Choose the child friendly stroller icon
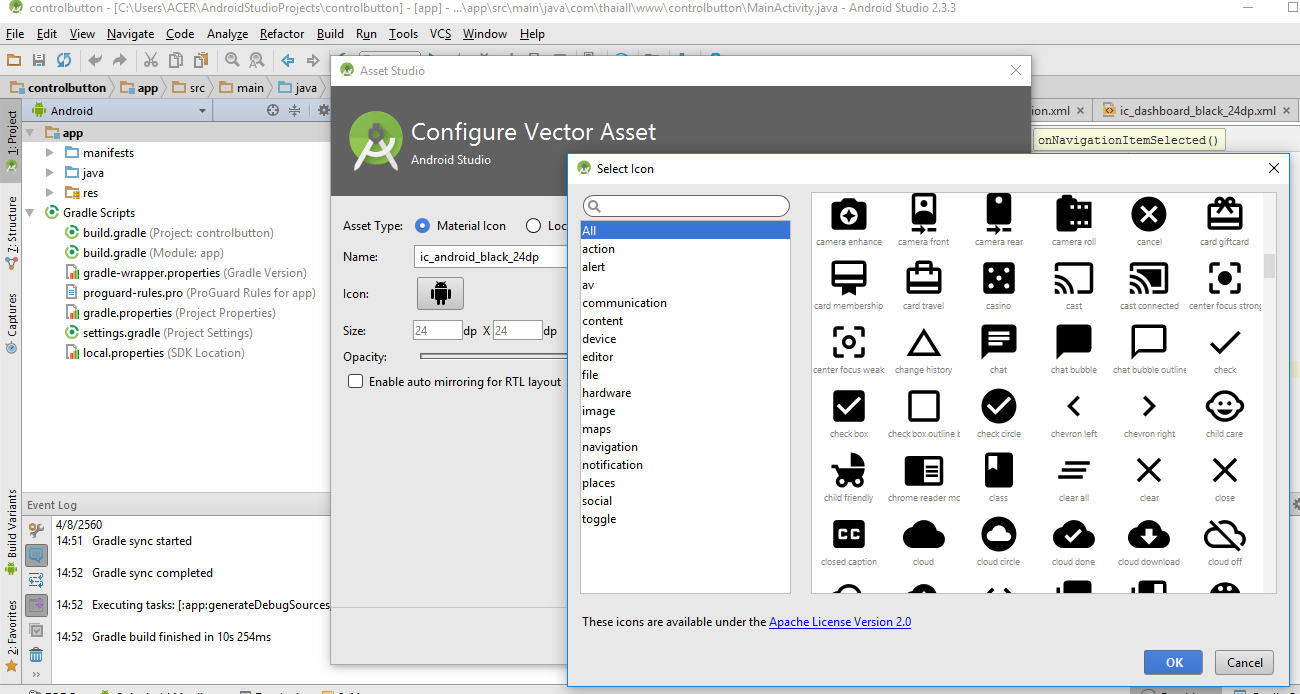 coord(848,470)
